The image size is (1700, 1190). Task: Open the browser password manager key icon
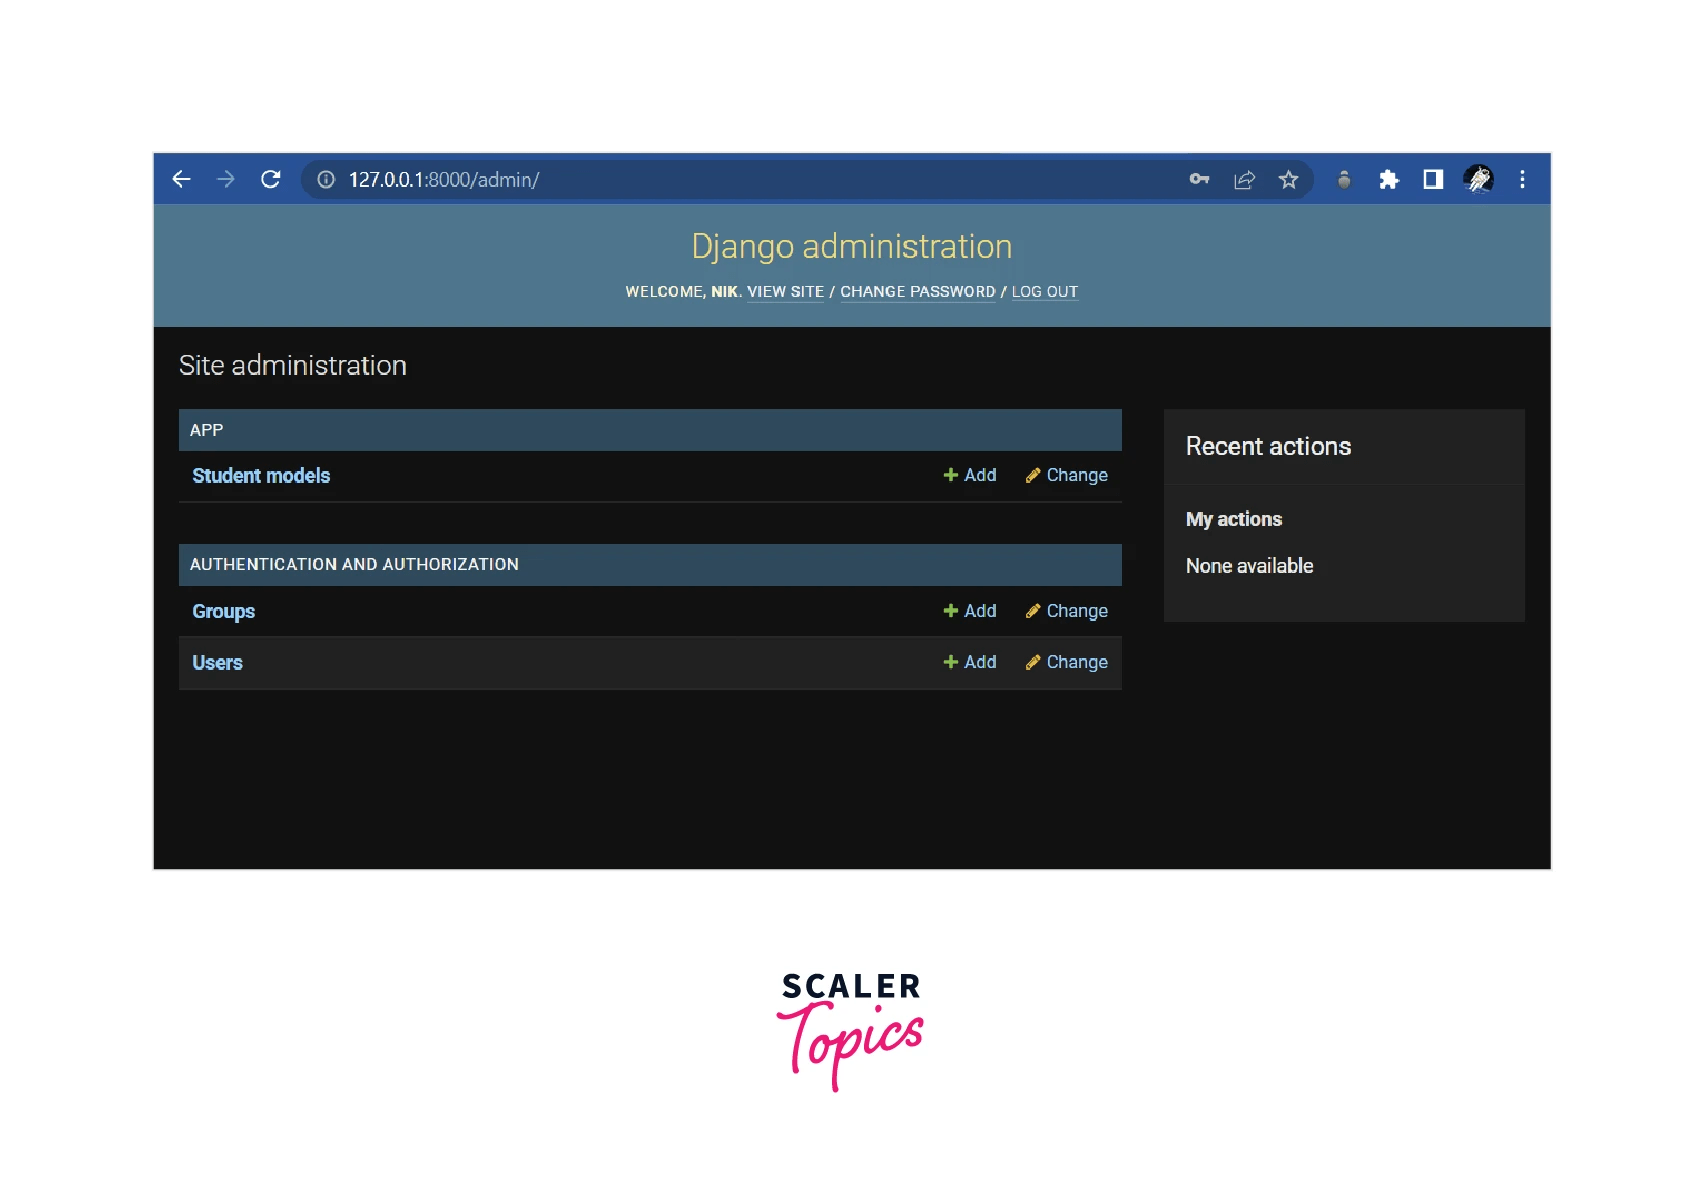[x=1199, y=179]
